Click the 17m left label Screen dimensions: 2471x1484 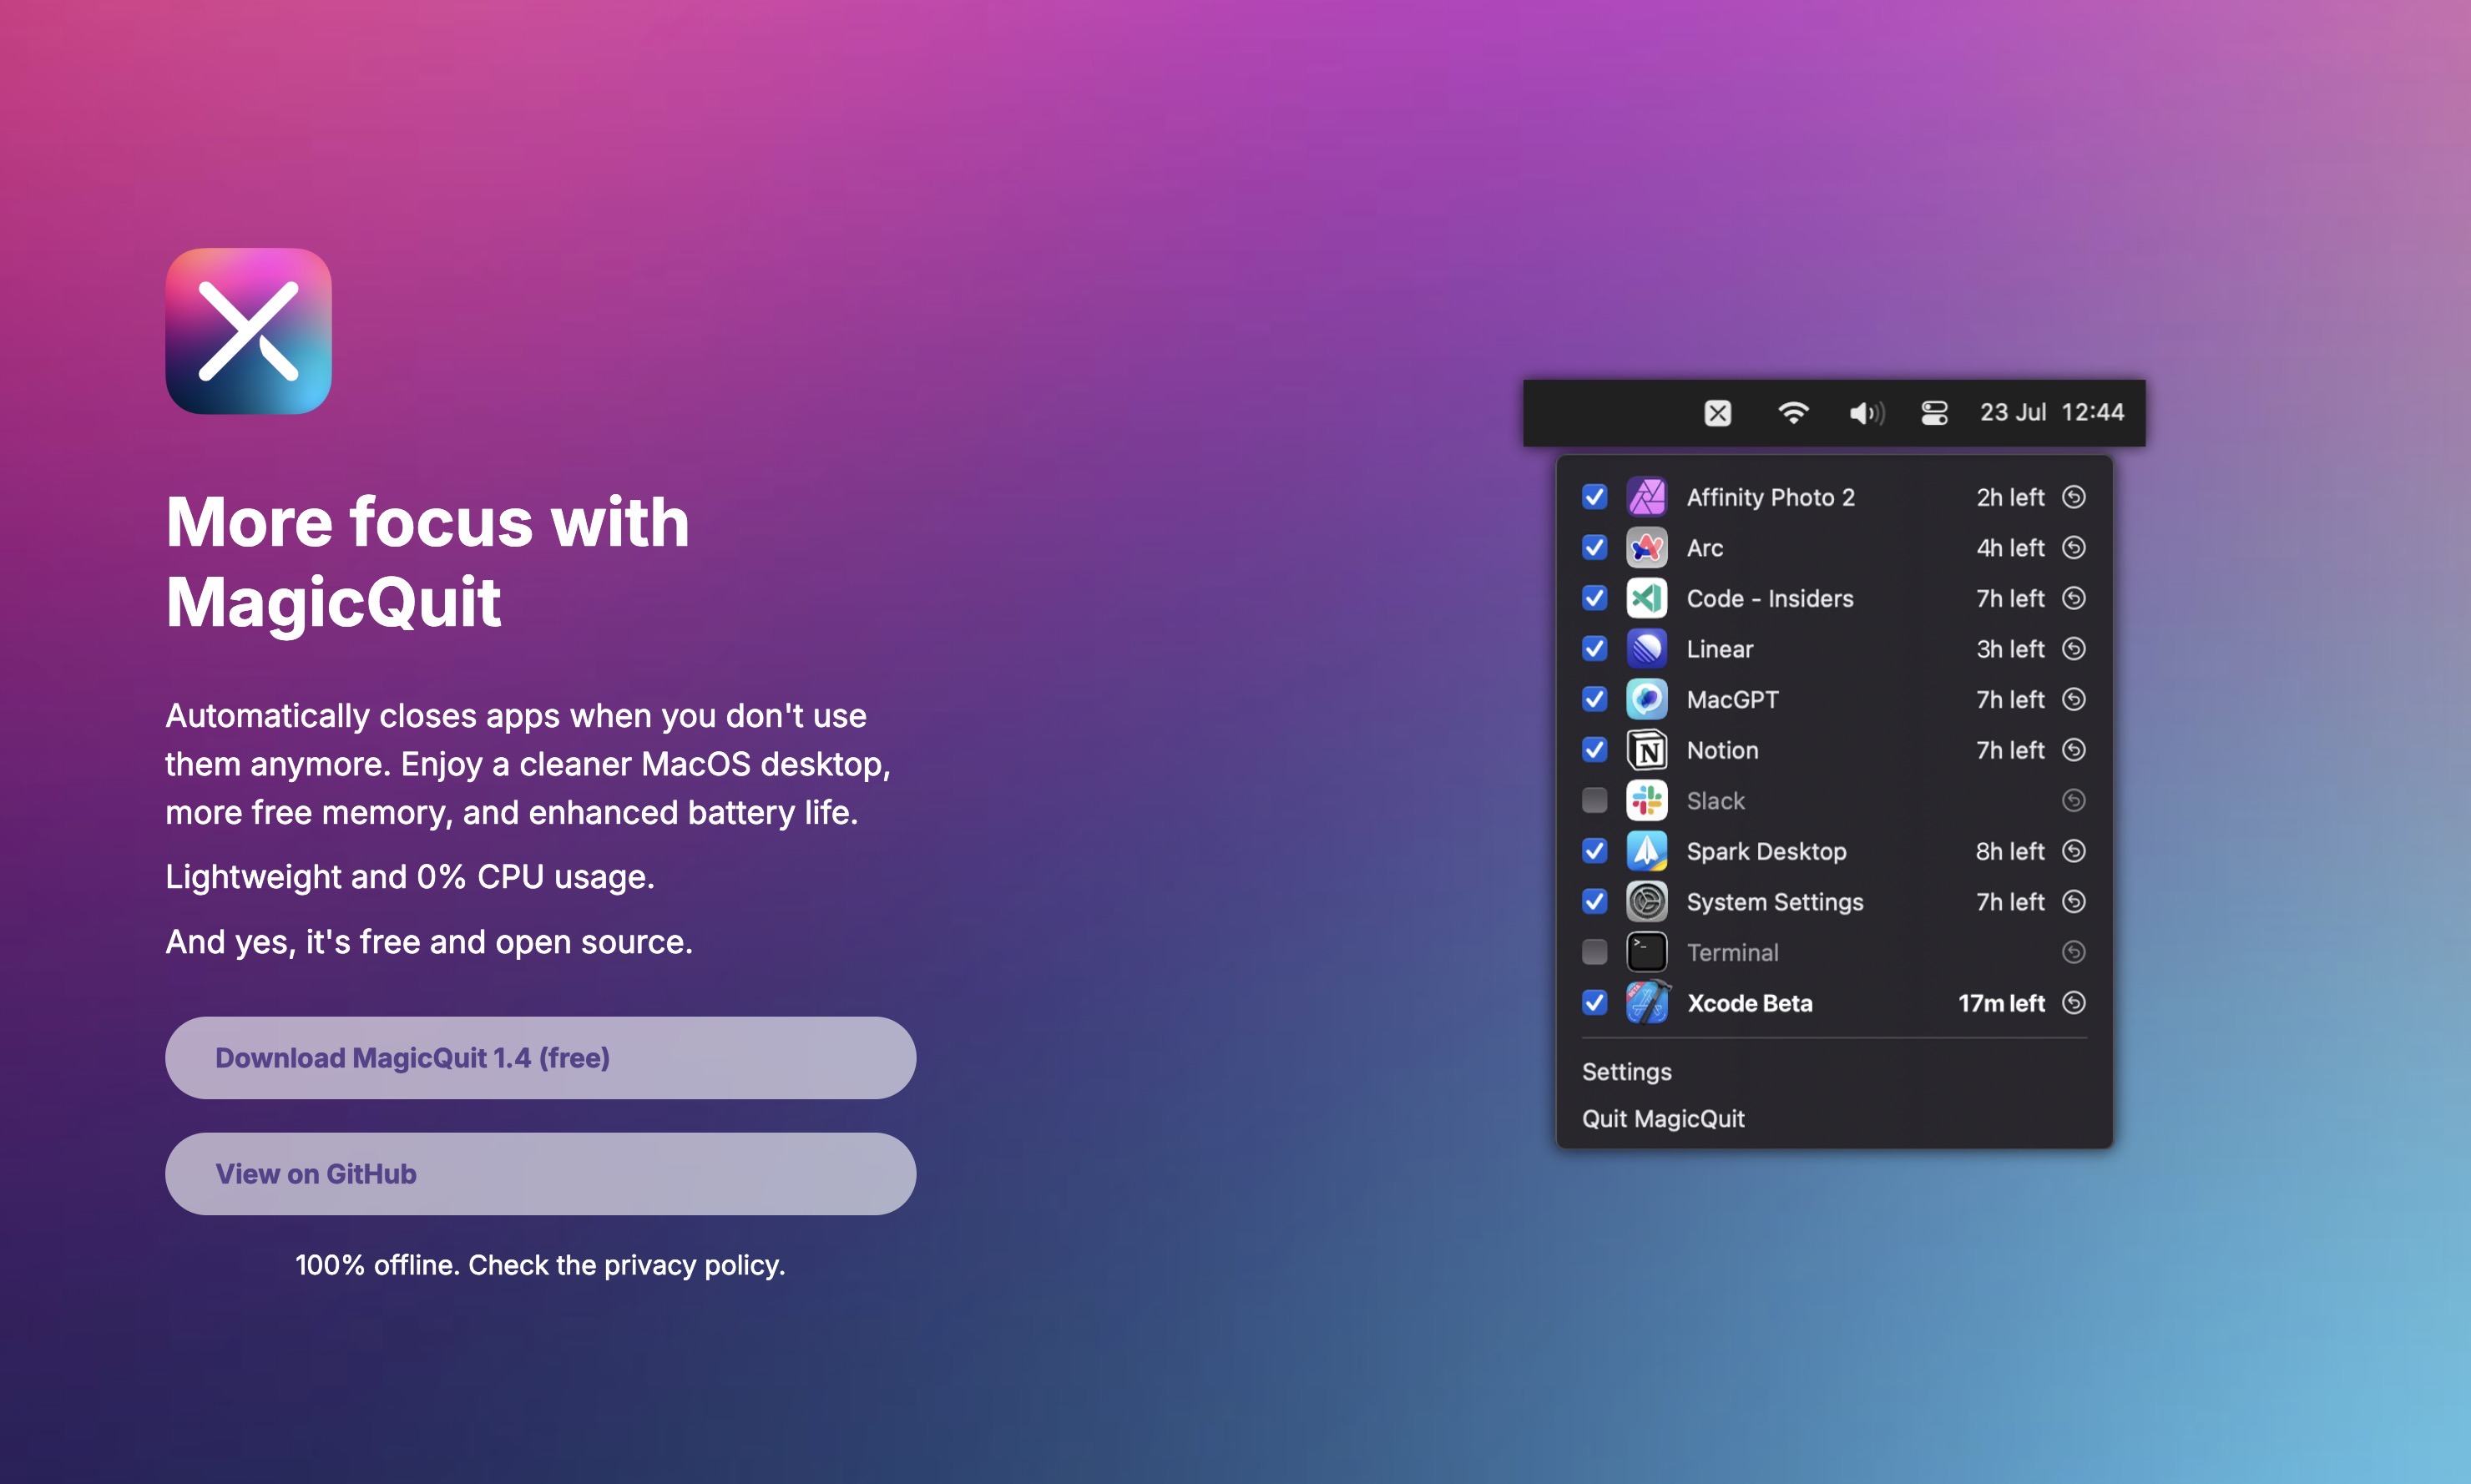[x=2001, y=1003]
